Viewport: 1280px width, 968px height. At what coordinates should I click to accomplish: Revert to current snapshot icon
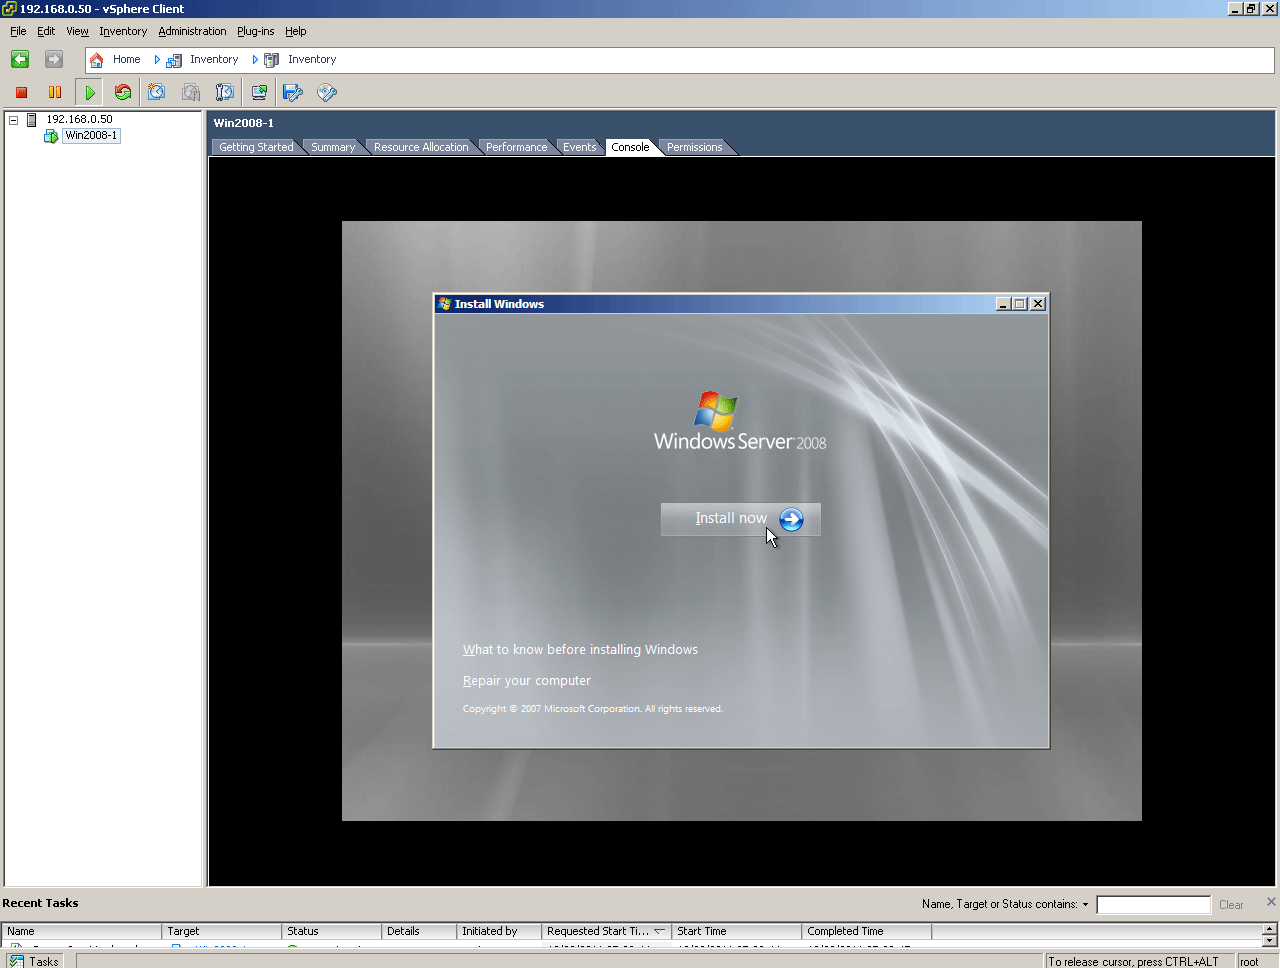point(191,92)
